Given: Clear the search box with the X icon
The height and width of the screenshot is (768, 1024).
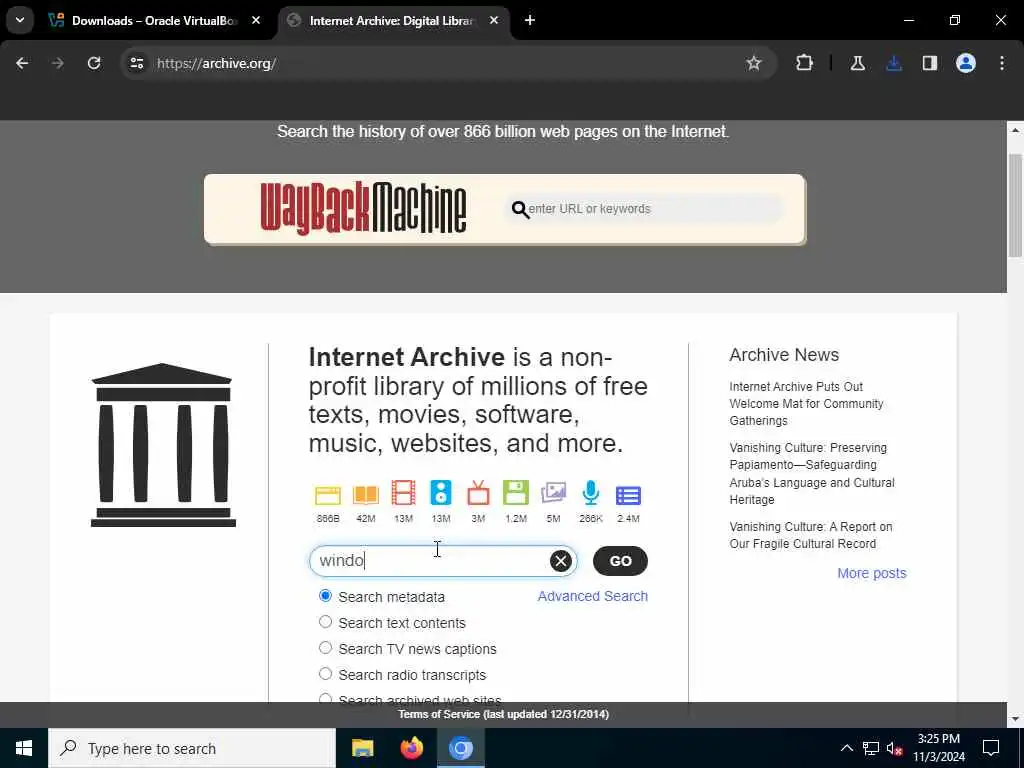Looking at the screenshot, I should coord(560,561).
